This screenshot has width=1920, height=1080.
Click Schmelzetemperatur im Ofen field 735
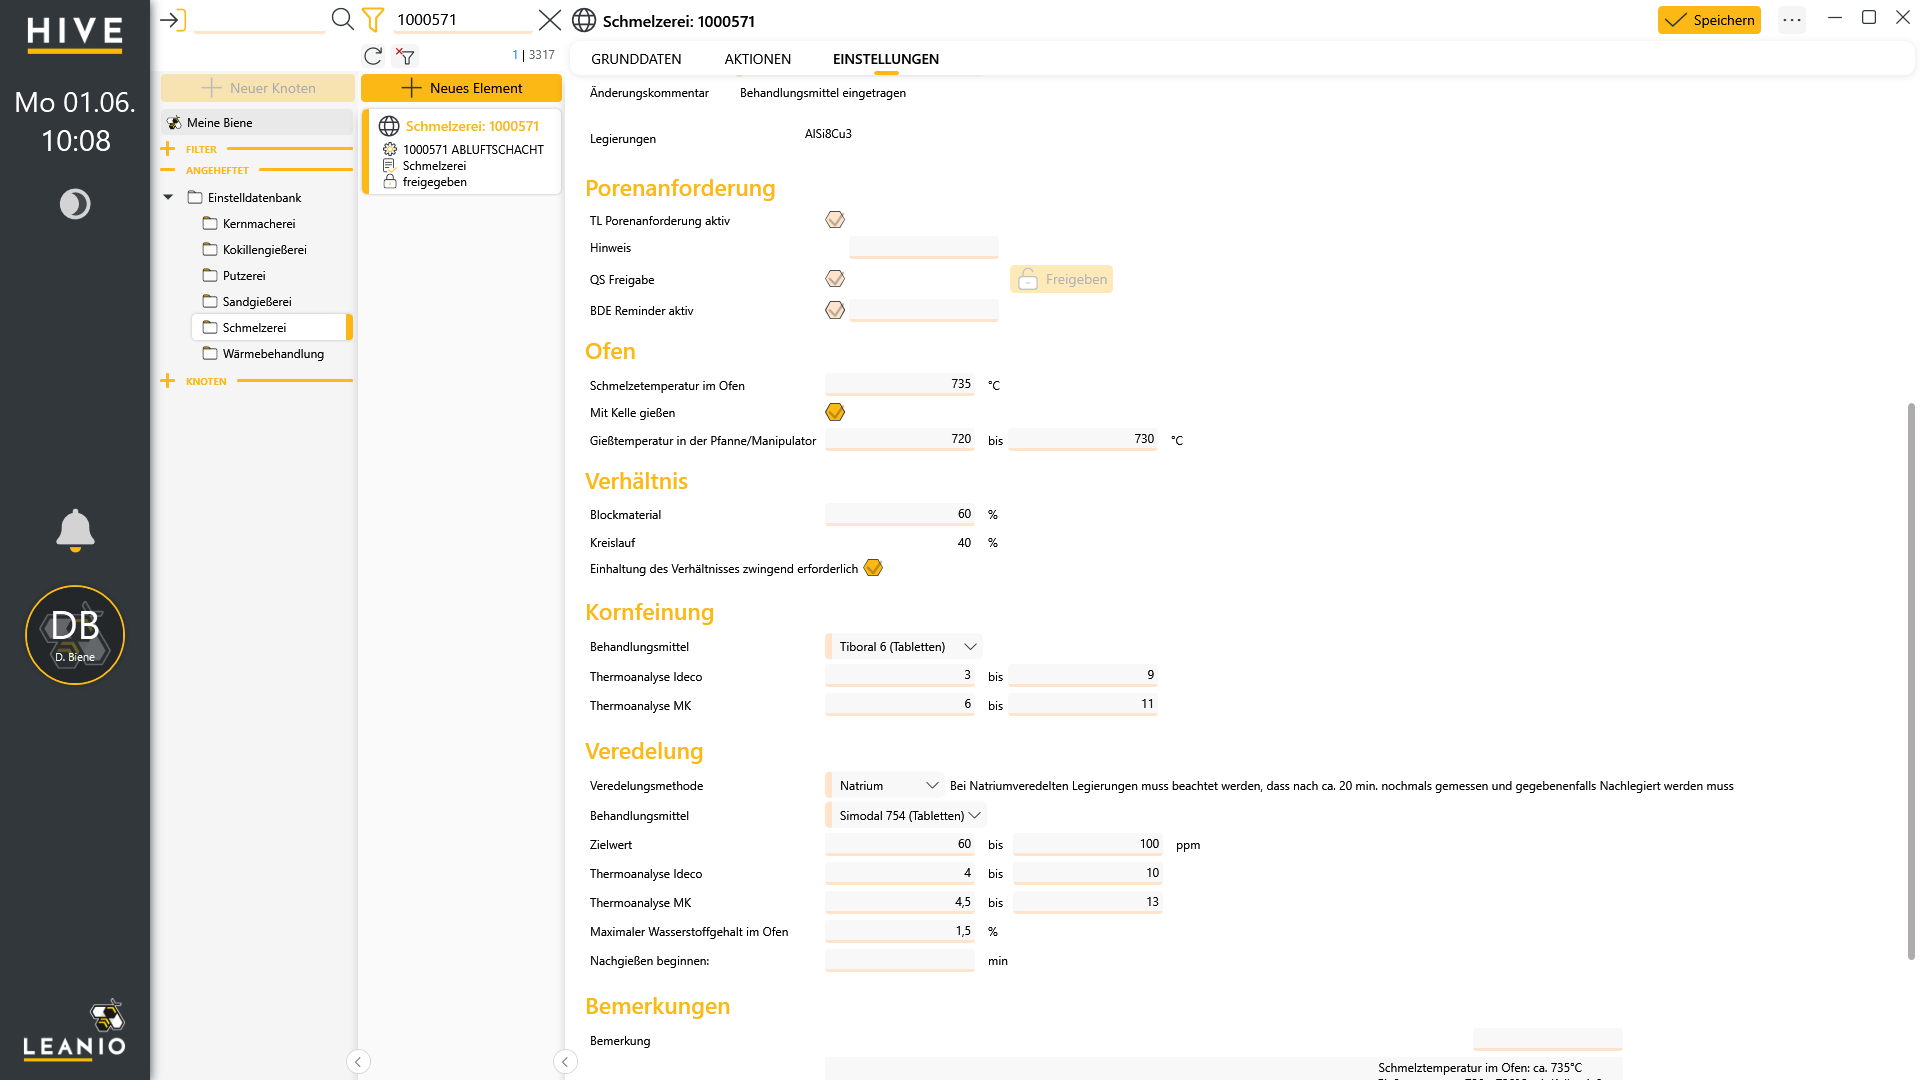[x=900, y=384]
